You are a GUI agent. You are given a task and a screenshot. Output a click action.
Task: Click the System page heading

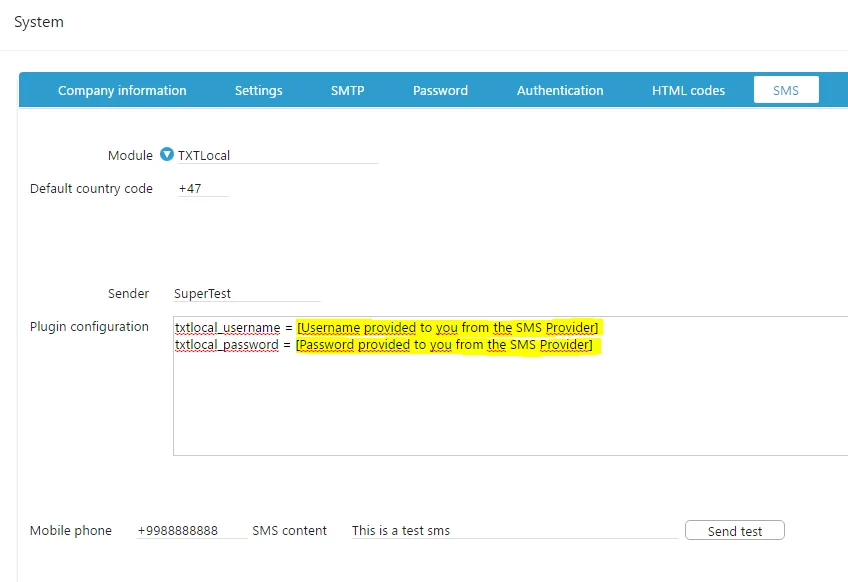coord(39,22)
